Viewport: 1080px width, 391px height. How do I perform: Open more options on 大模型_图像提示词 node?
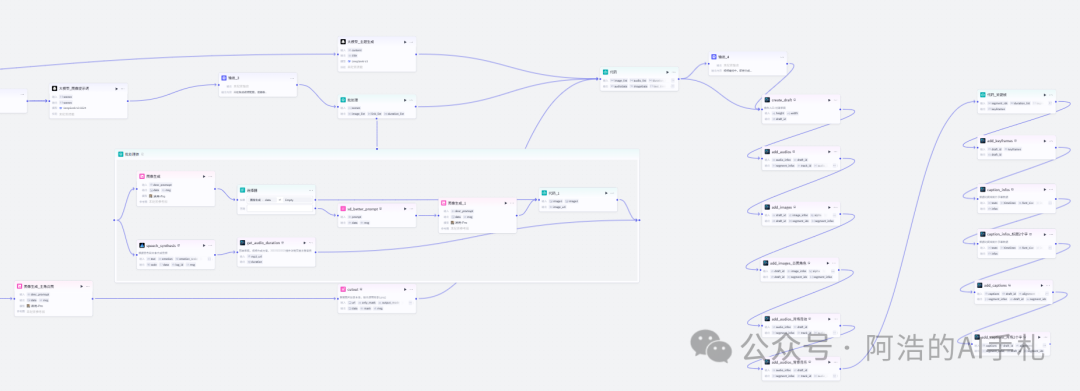pyautogui.click(x=123, y=88)
